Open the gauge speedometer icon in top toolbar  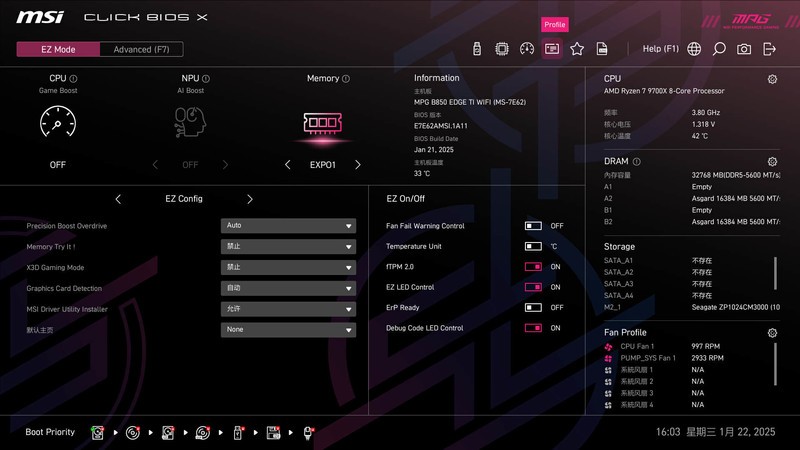527,49
